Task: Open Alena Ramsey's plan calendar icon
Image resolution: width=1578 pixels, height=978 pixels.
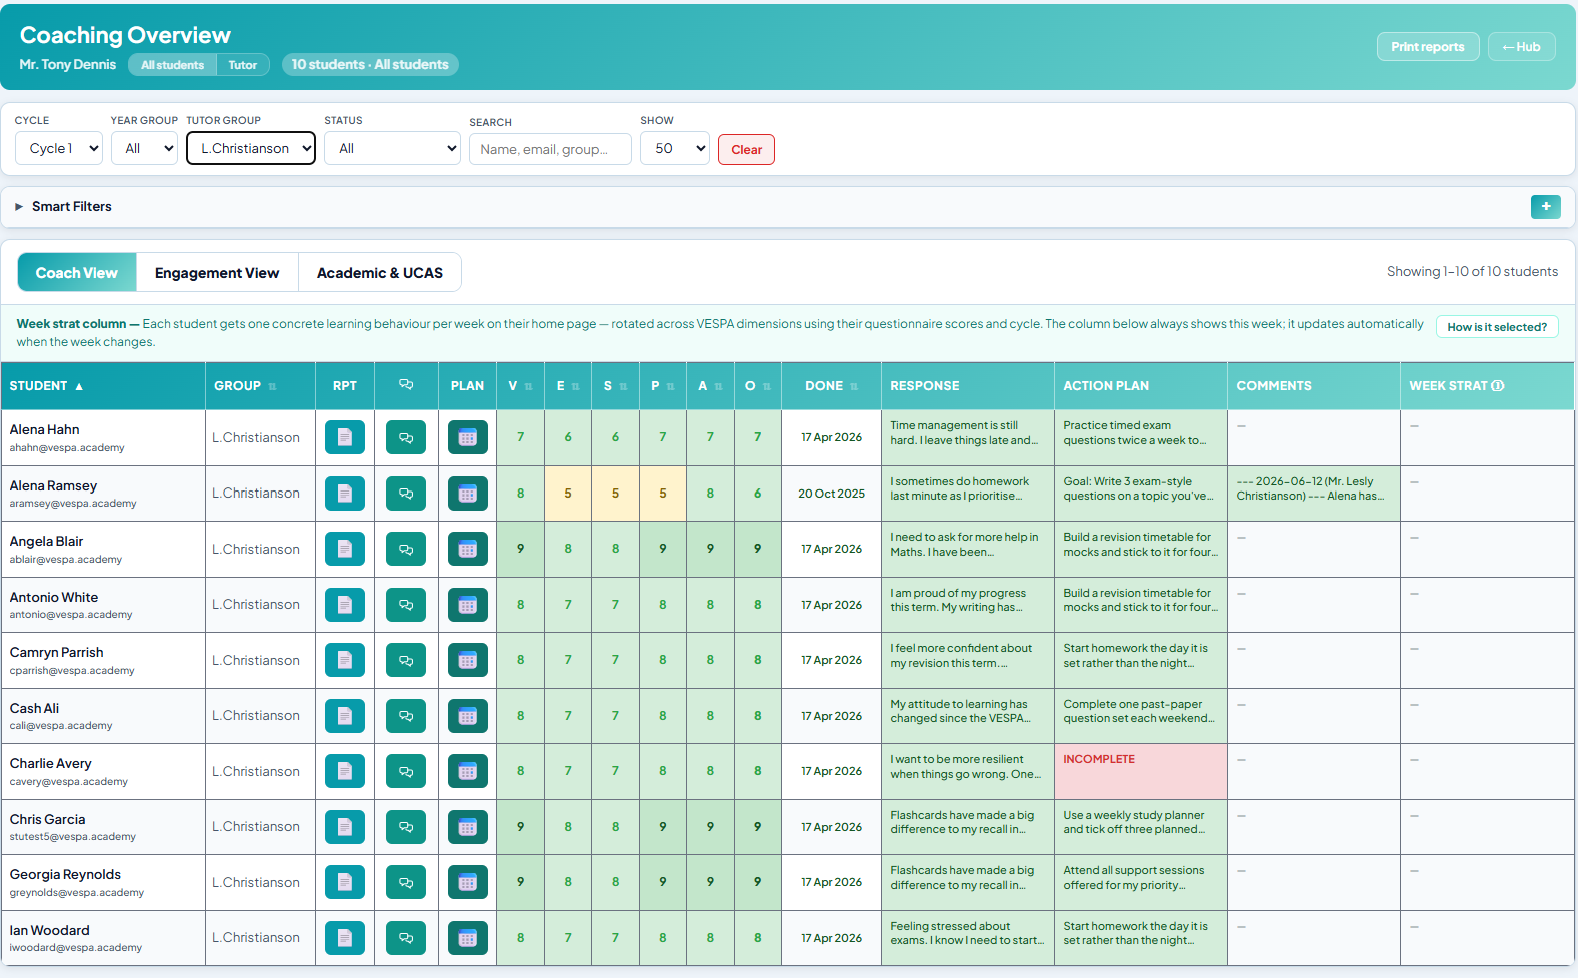Action: point(467,493)
